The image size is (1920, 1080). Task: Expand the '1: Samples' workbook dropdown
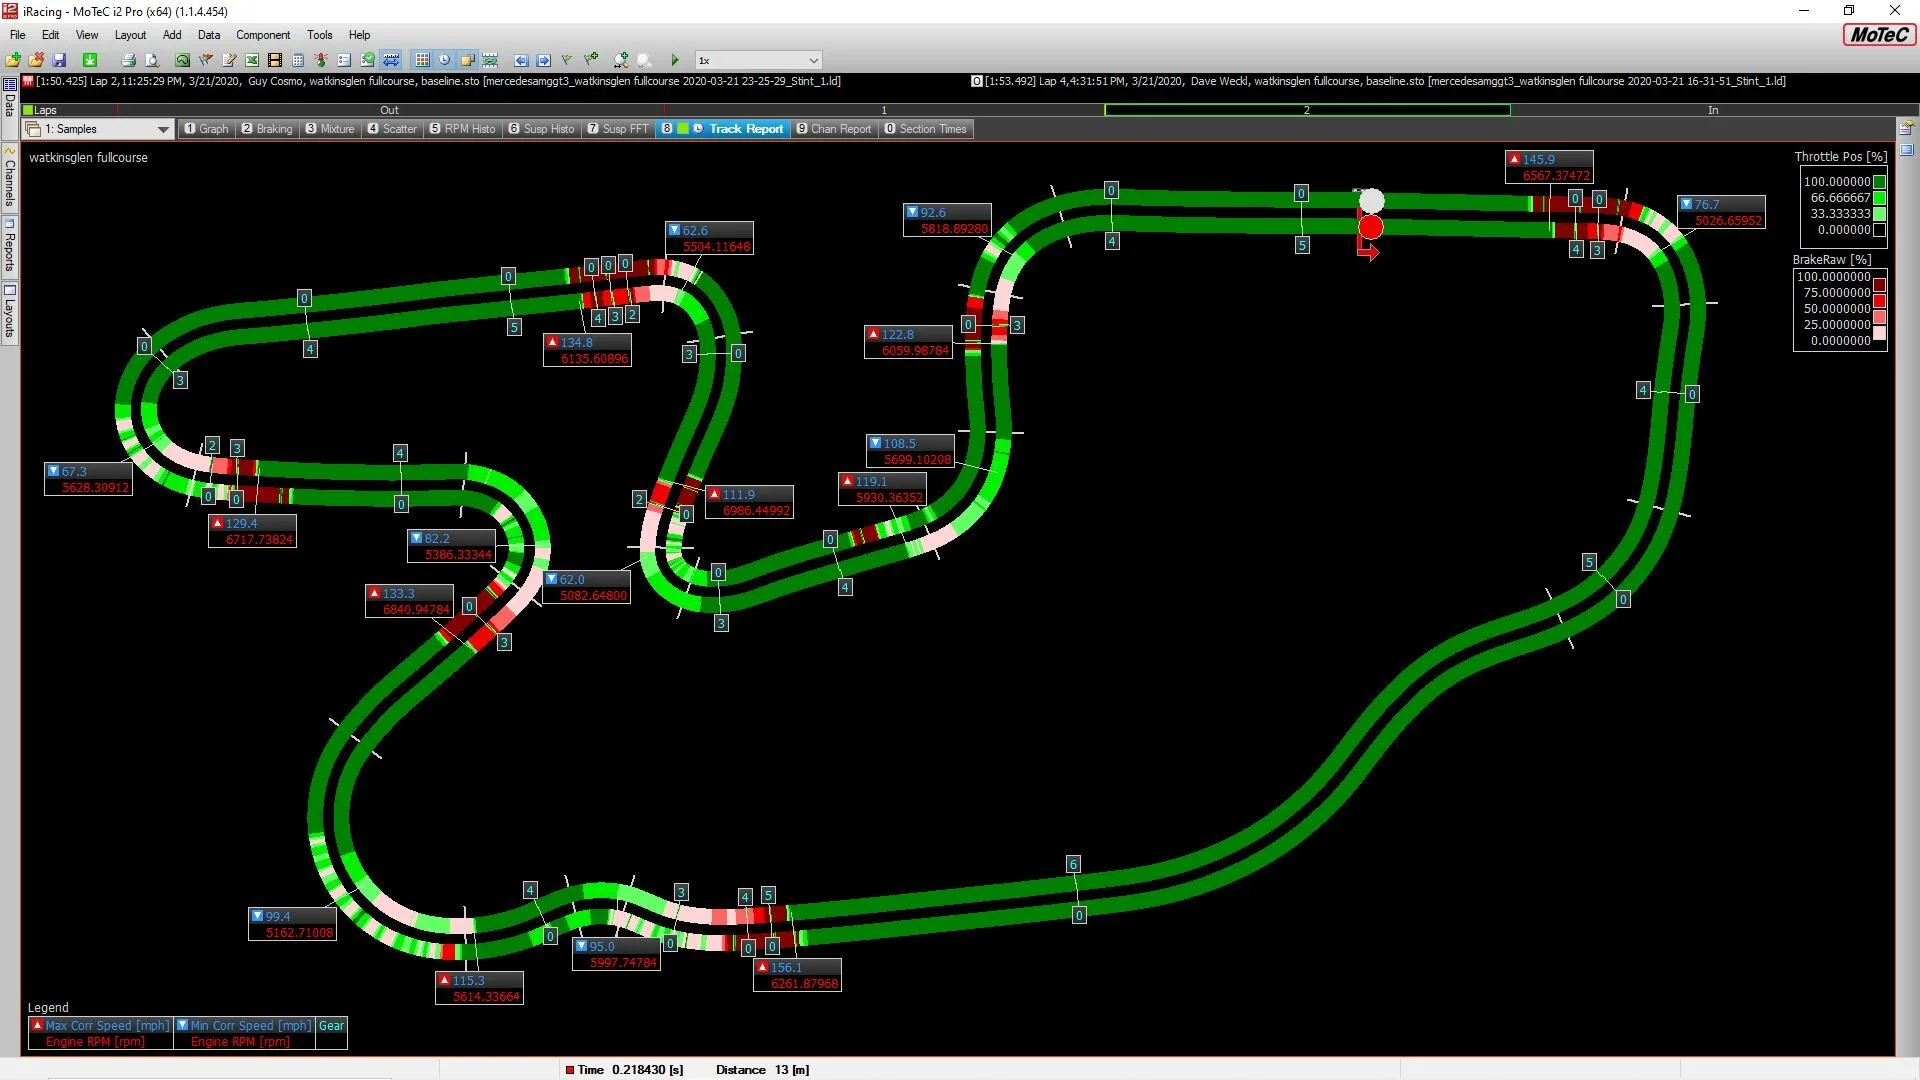coord(162,129)
